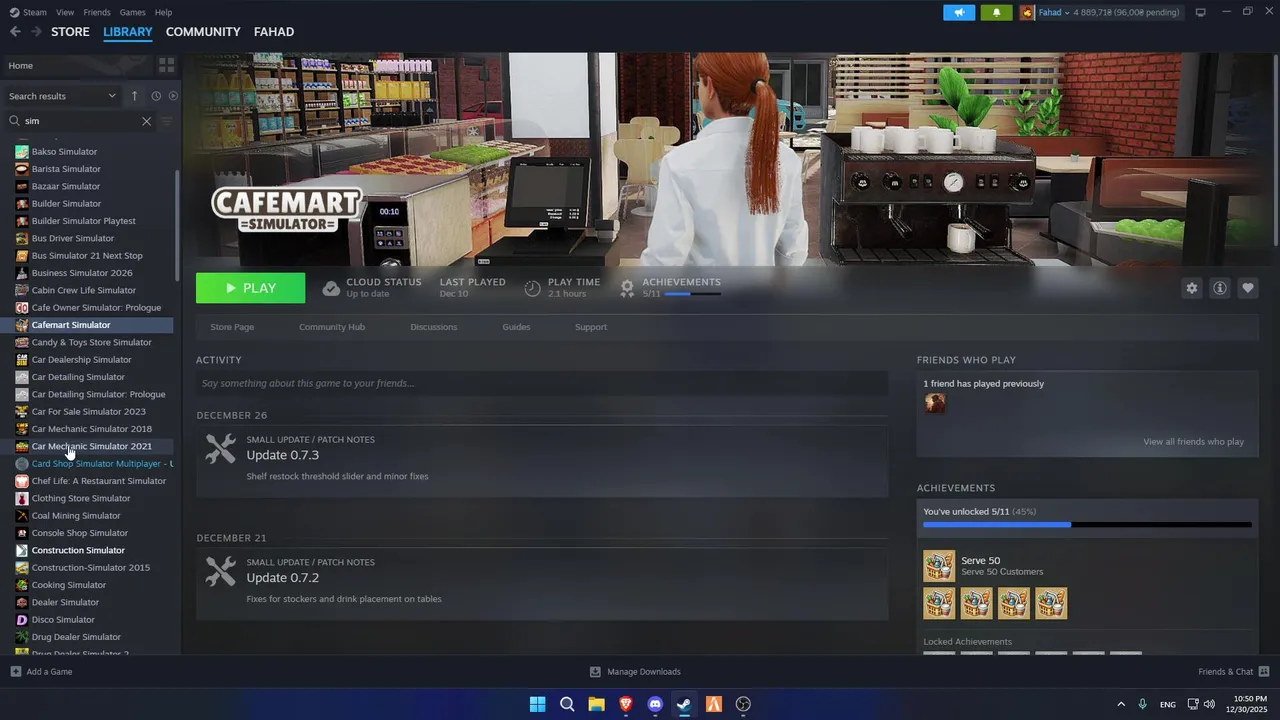Open Windows Start menu
Viewport: 1280px width, 720px height.
tap(537, 704)
